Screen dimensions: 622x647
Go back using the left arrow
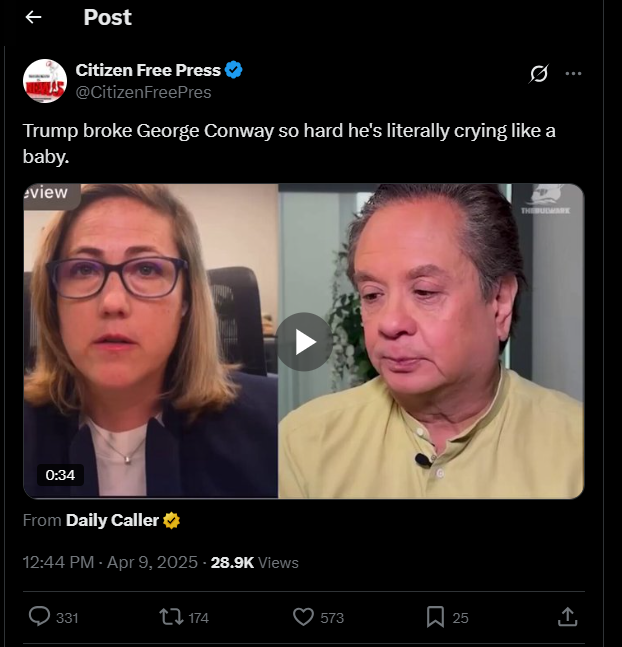point(33,17)
